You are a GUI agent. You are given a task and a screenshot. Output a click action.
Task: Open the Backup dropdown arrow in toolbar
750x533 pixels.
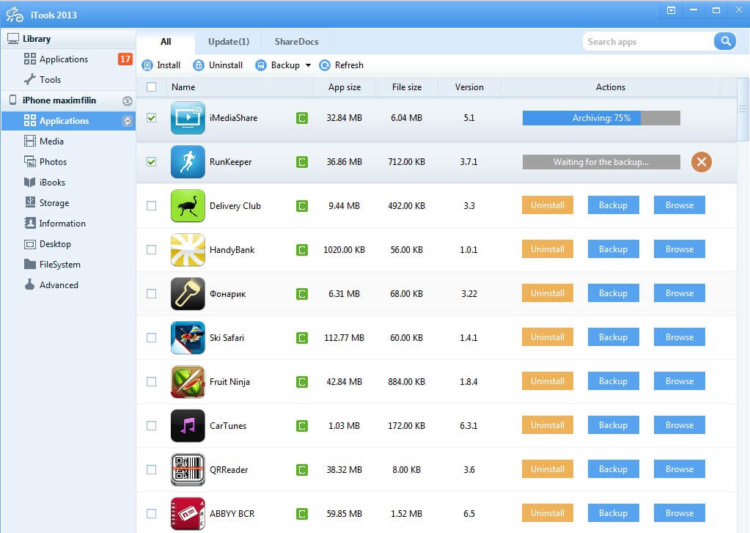(x=308, y=65)
